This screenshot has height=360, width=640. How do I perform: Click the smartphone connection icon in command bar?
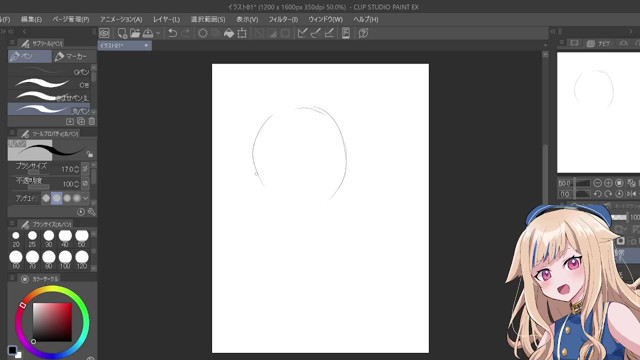(x=346, y=33)
